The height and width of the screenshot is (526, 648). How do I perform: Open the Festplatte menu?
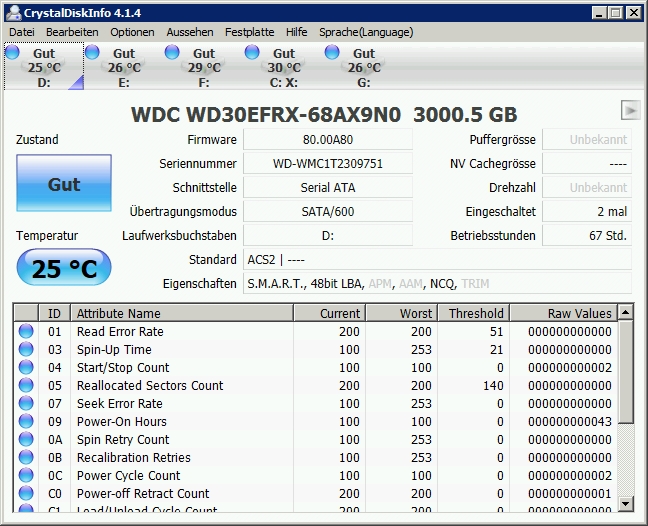pyautogui.click(x=249, y=32)
